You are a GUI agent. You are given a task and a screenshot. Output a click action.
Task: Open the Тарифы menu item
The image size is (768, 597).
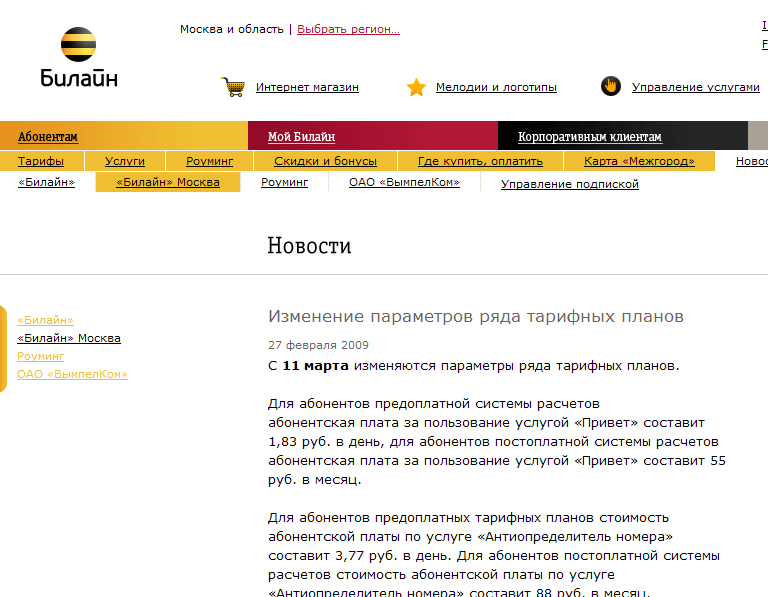click(x=41, y=161)
